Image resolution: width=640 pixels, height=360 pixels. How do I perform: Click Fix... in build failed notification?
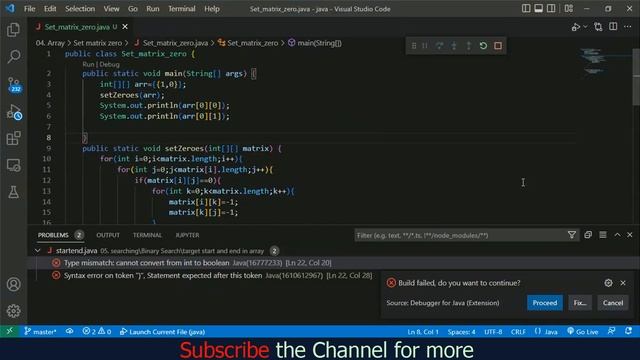point(580,303)
